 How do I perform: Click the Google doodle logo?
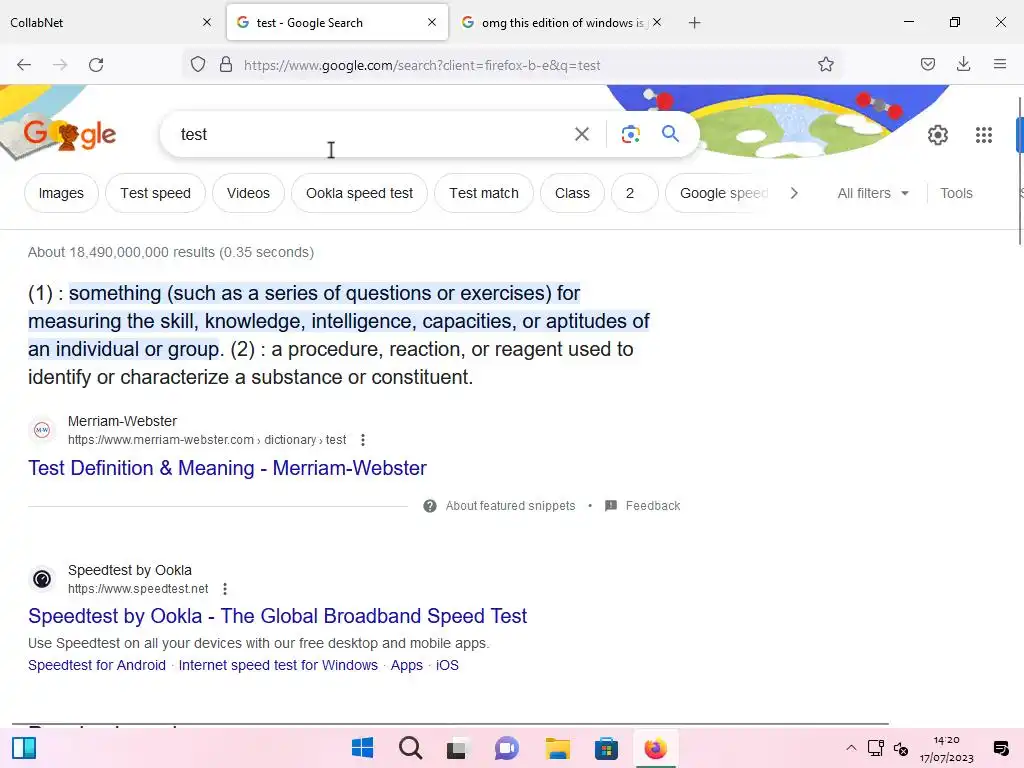[x=69, y=135]
